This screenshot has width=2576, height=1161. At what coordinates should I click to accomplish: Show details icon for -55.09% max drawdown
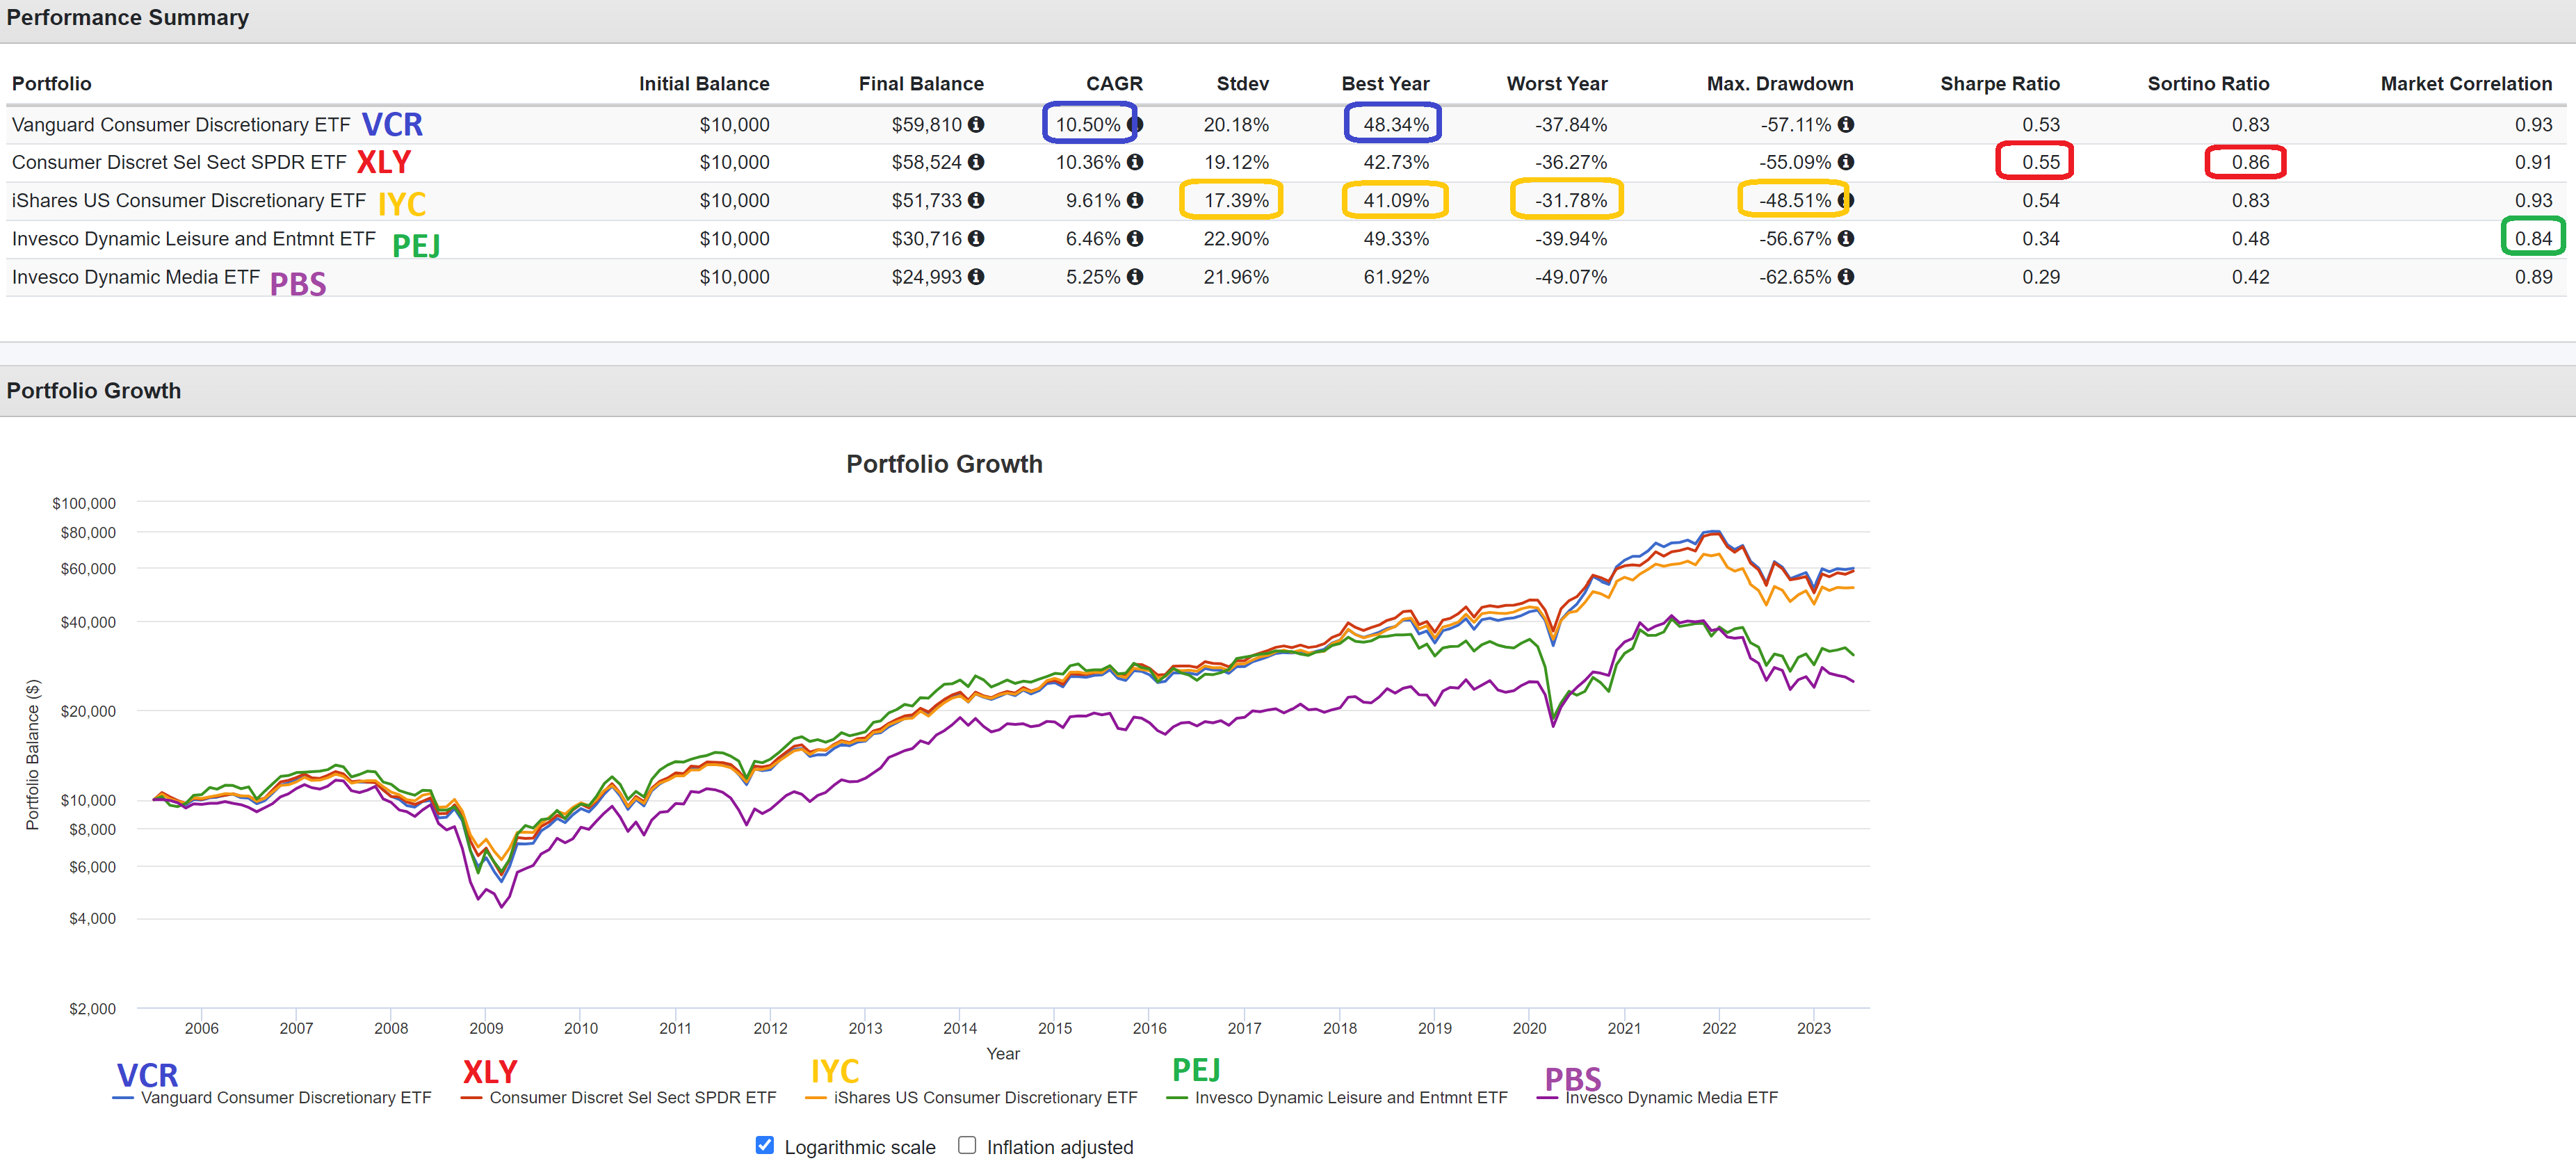[x=1846, y=162]
